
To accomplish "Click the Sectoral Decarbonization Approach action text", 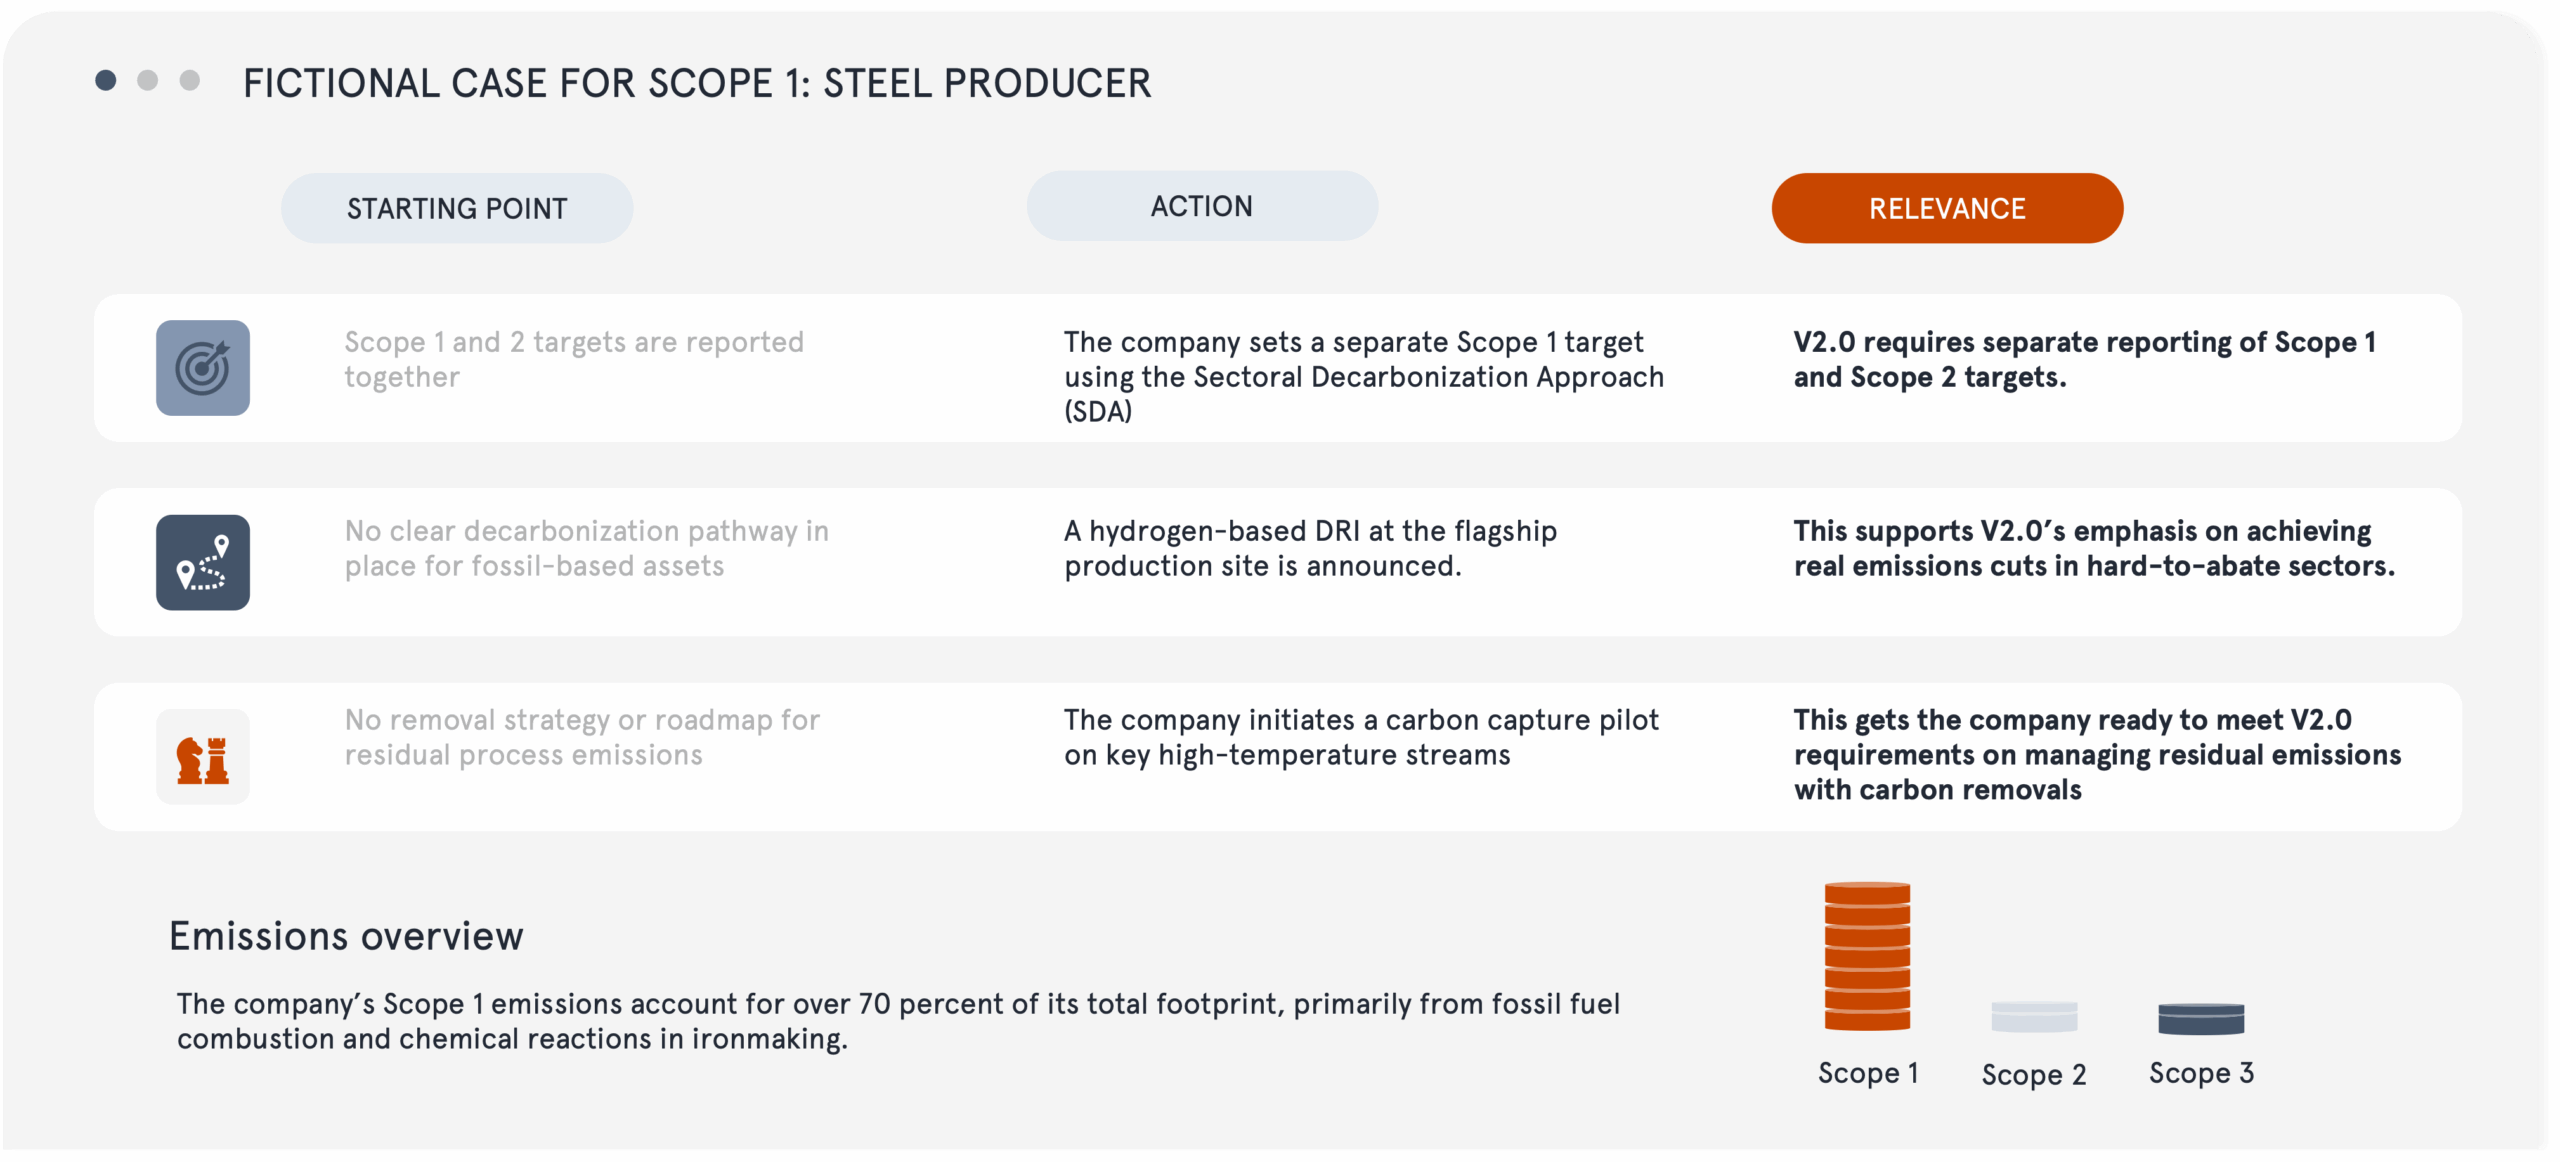I will [1363, 376].
